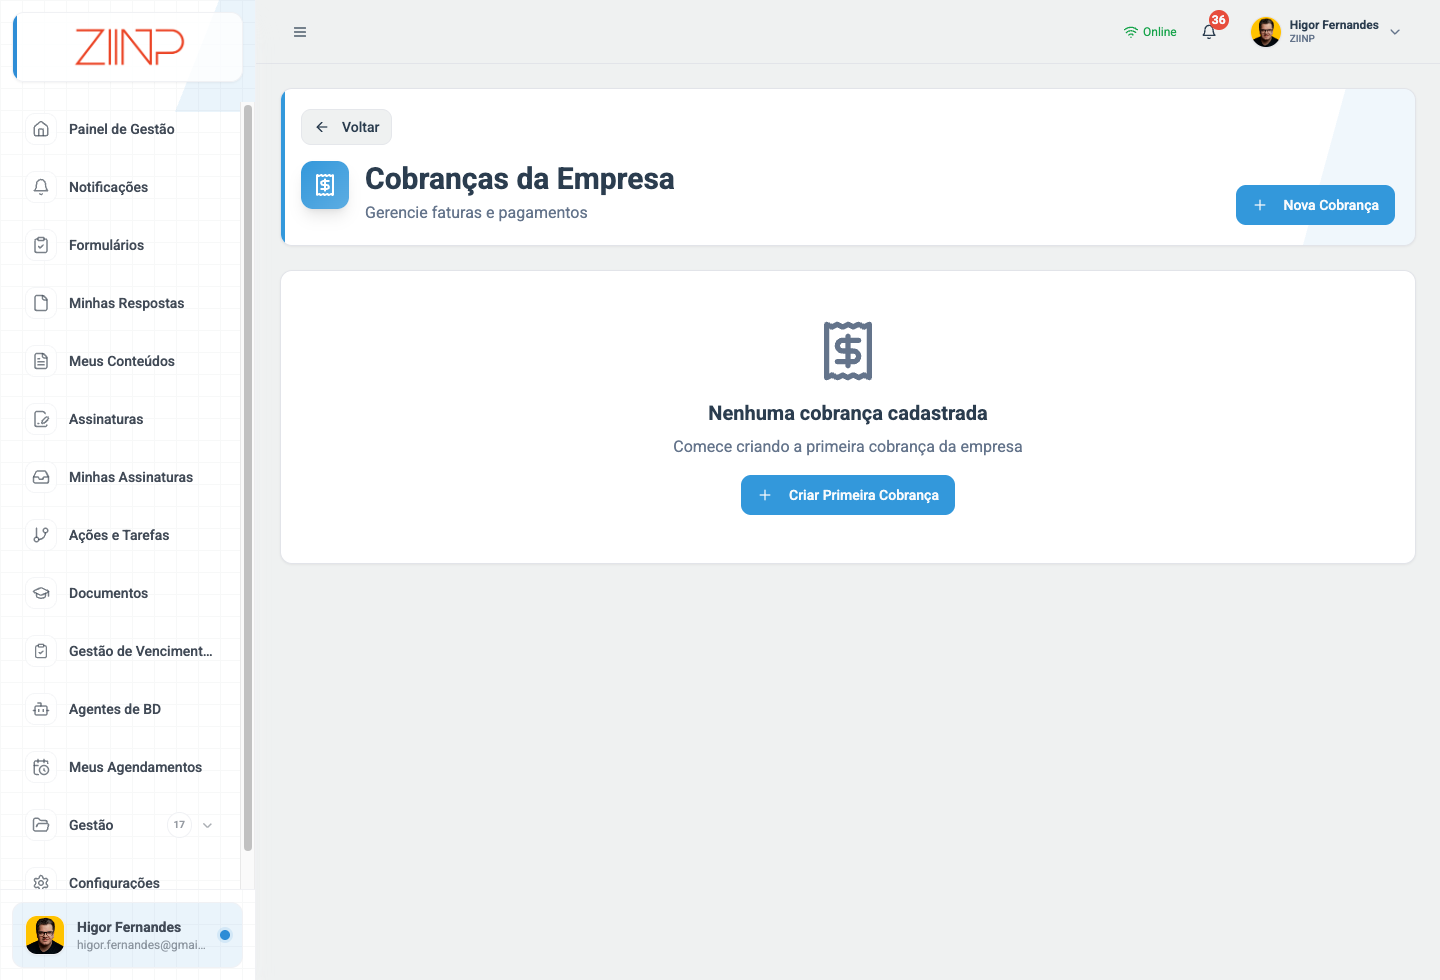The image size is (1440, 980).
Task: Click the Meus Agendamentos calendar icon
Action: tap(41, 767)
